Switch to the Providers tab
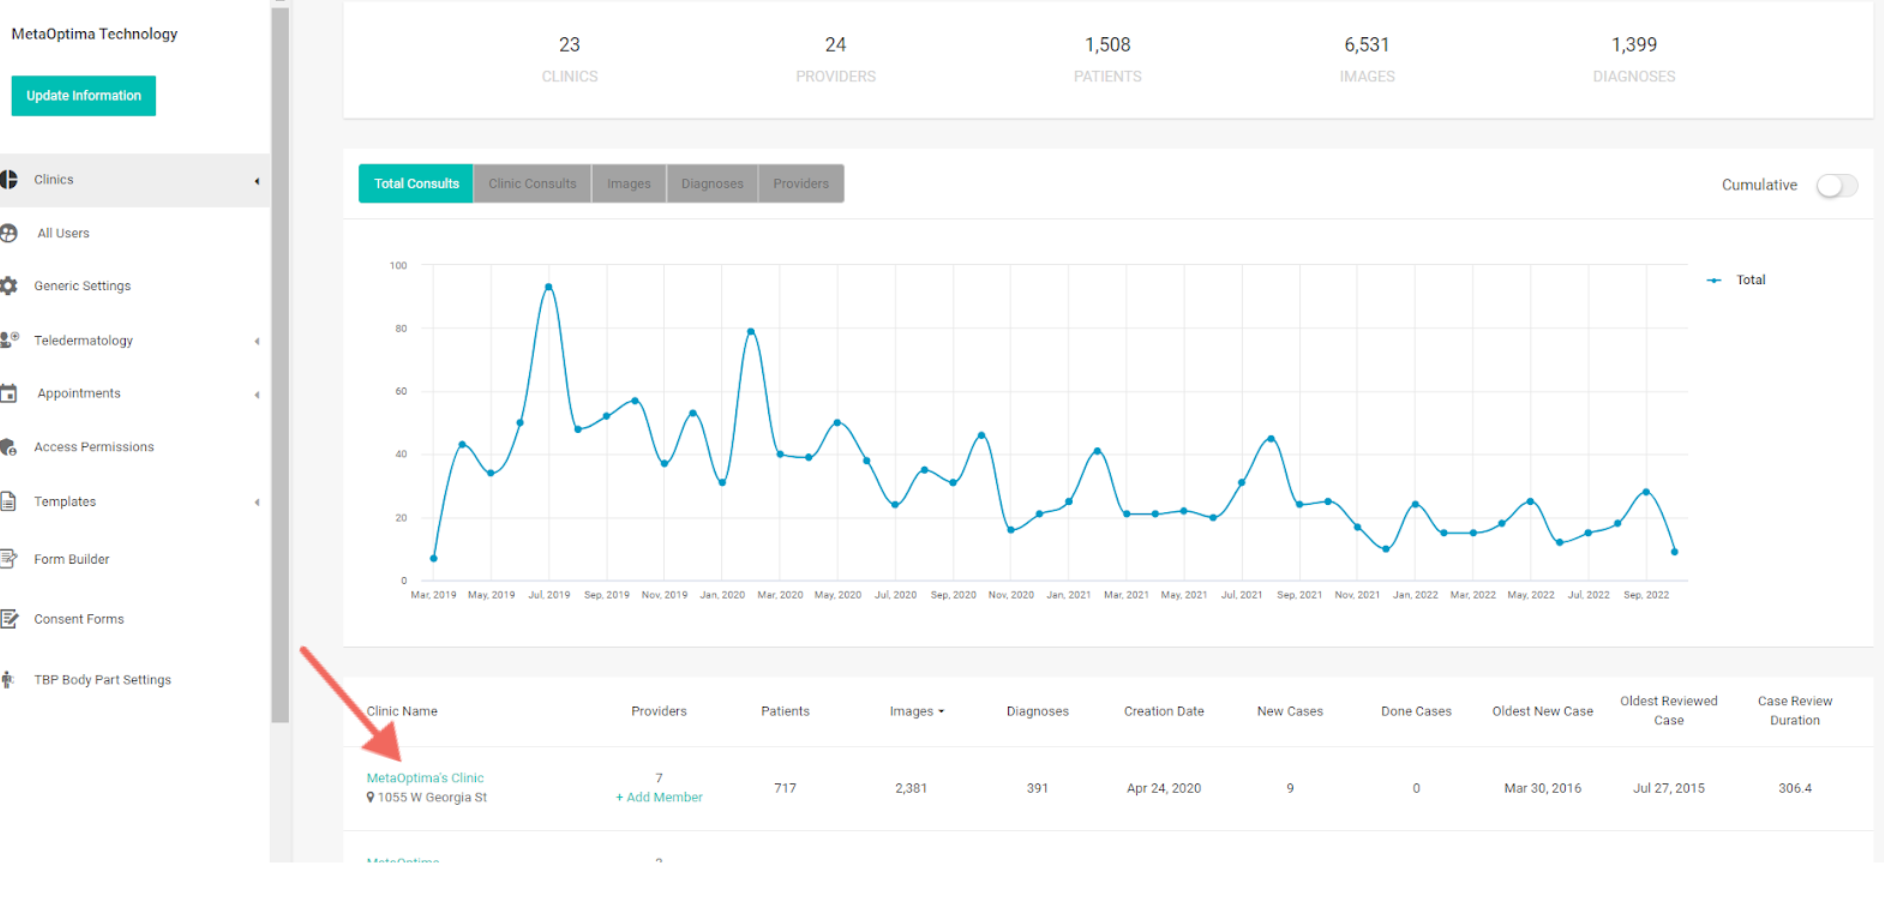 coord(801,184)
